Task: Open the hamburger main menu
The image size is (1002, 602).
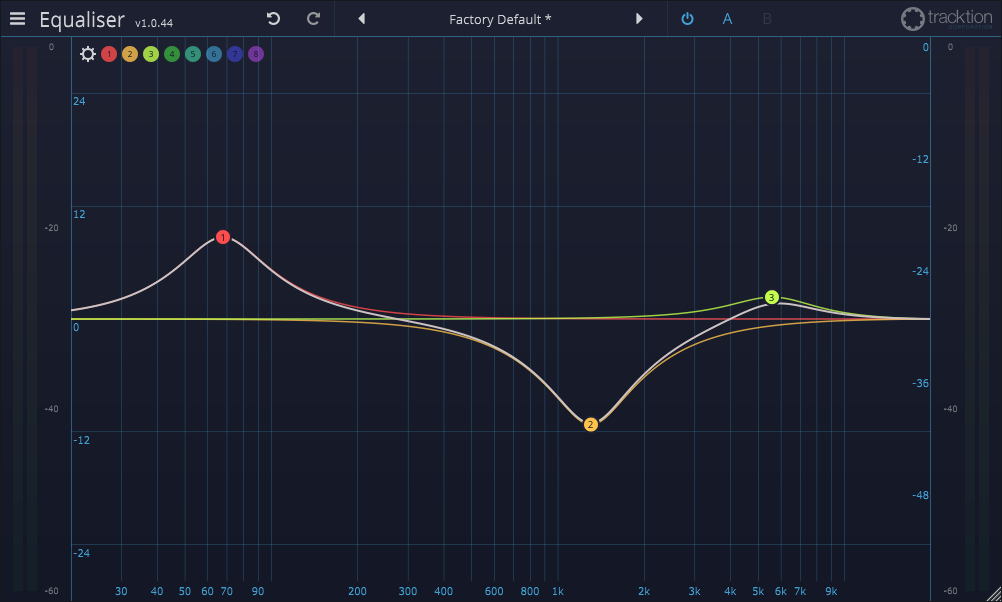Action: [x=18, y=19]
